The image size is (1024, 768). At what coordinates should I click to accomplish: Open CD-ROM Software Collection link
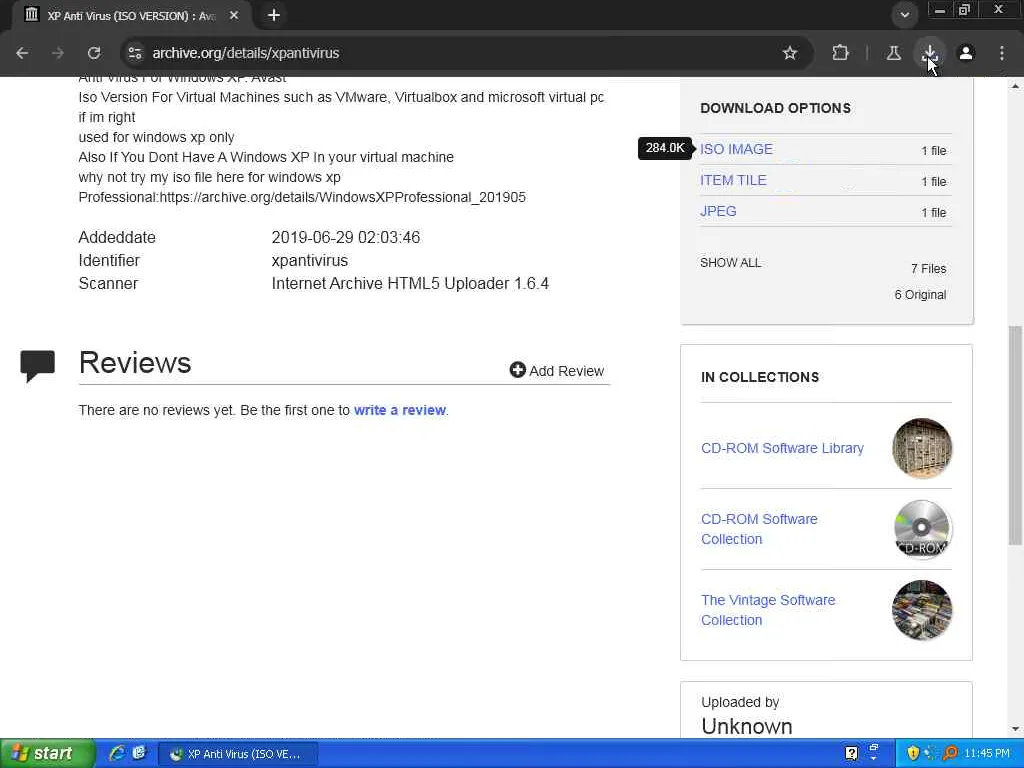tap(759, 529)
